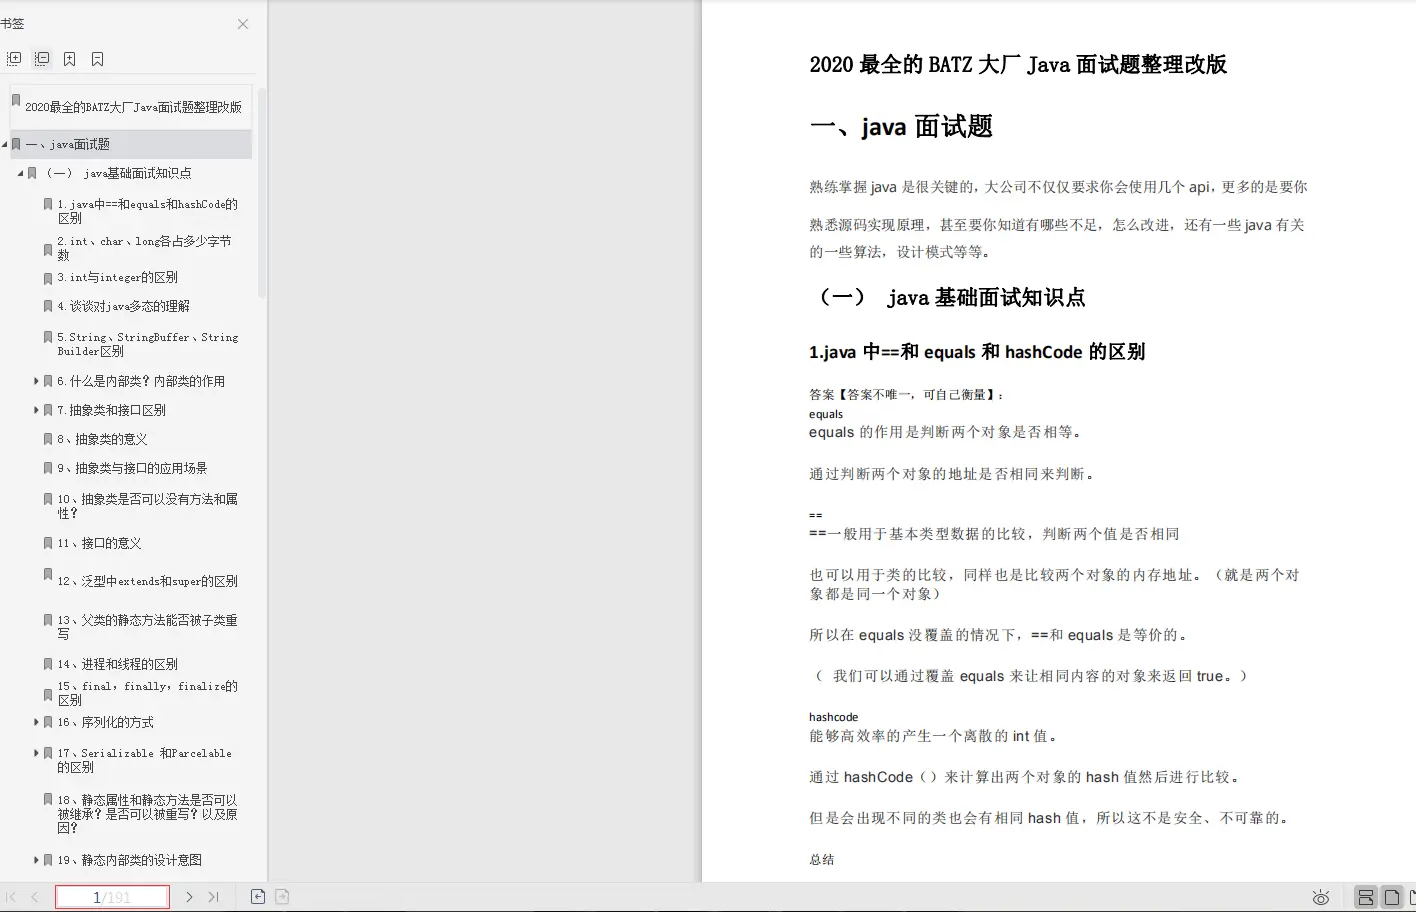Open bookmark 5.String、StringBuffer、StringBuilder区别

[148, 344]
